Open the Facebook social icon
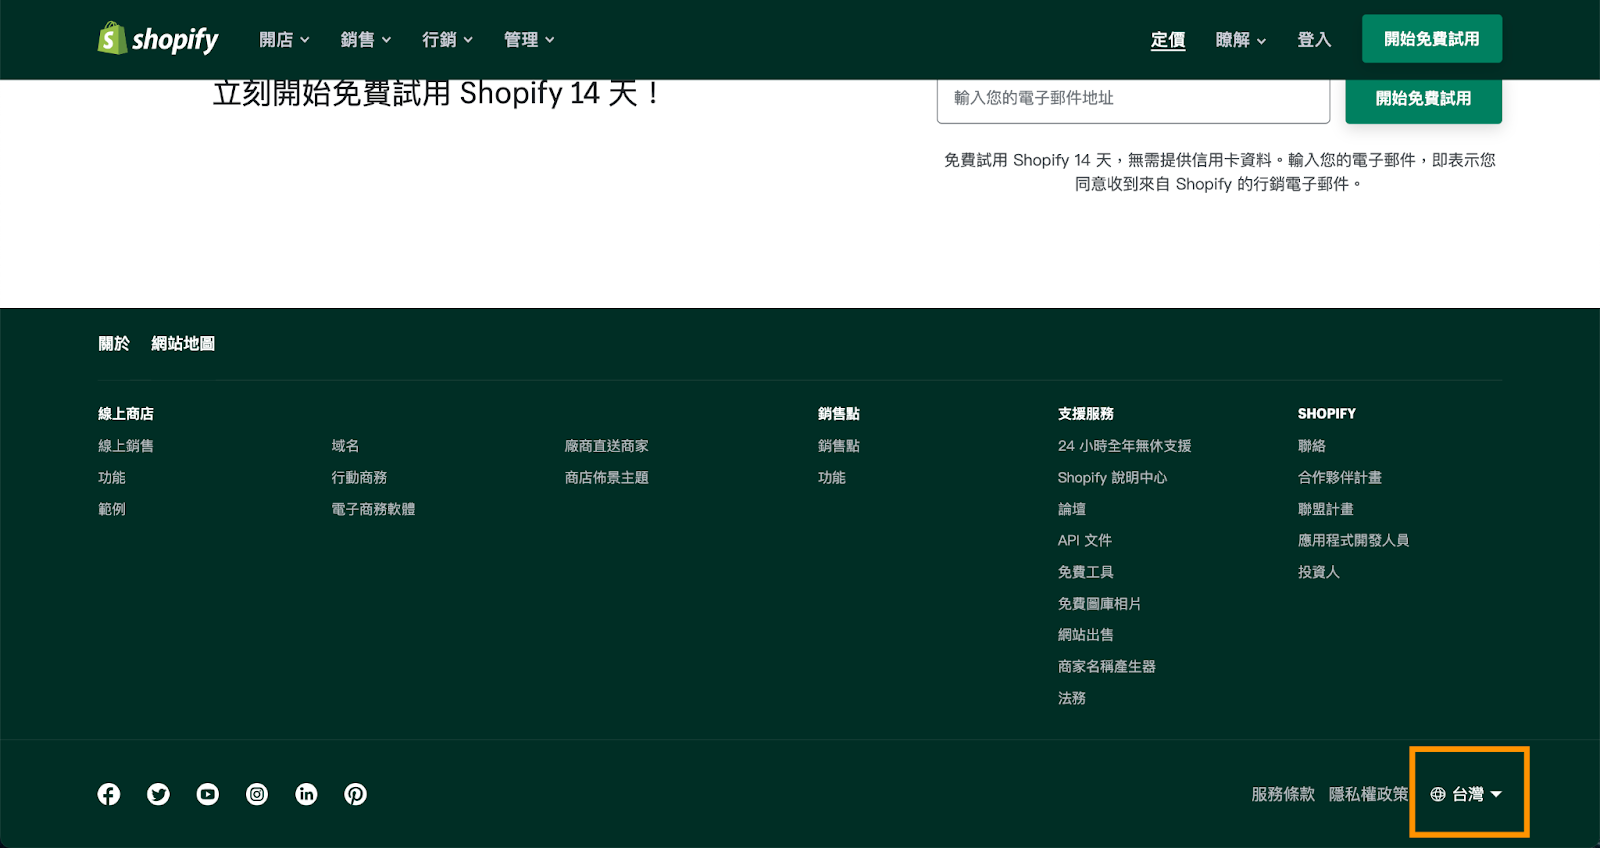1600x848 pixels. pos(109,794)
